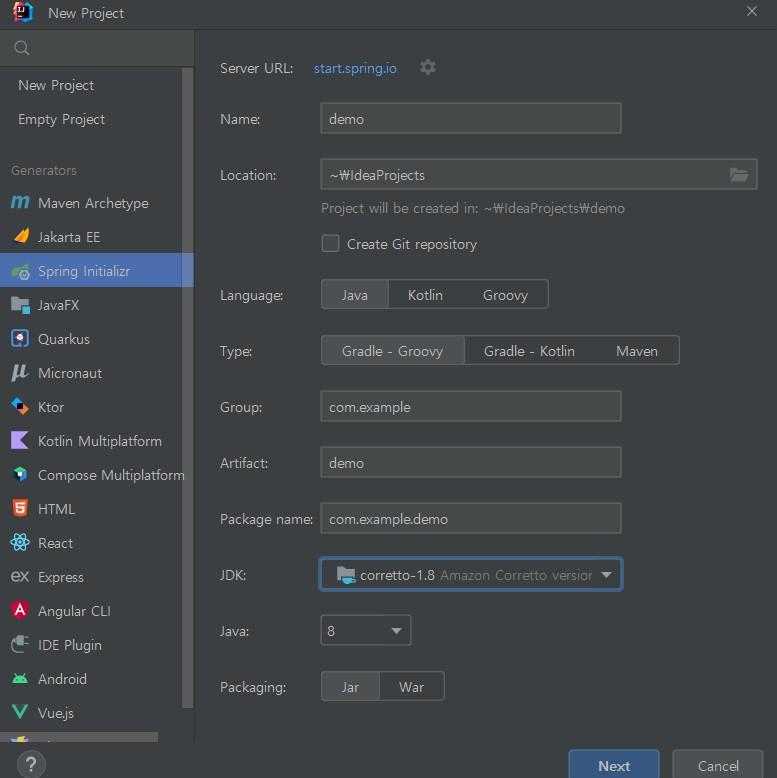Viewport: 777px width, 778px height.
Task: Click the Express ex icon
Action: pyautogui.click(x=20, y=577)
